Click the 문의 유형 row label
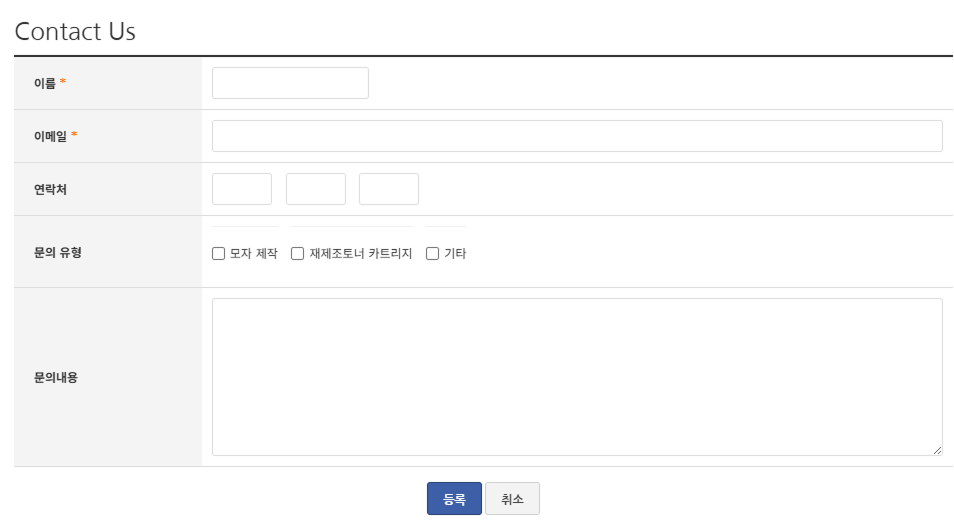 click(57, 252)
